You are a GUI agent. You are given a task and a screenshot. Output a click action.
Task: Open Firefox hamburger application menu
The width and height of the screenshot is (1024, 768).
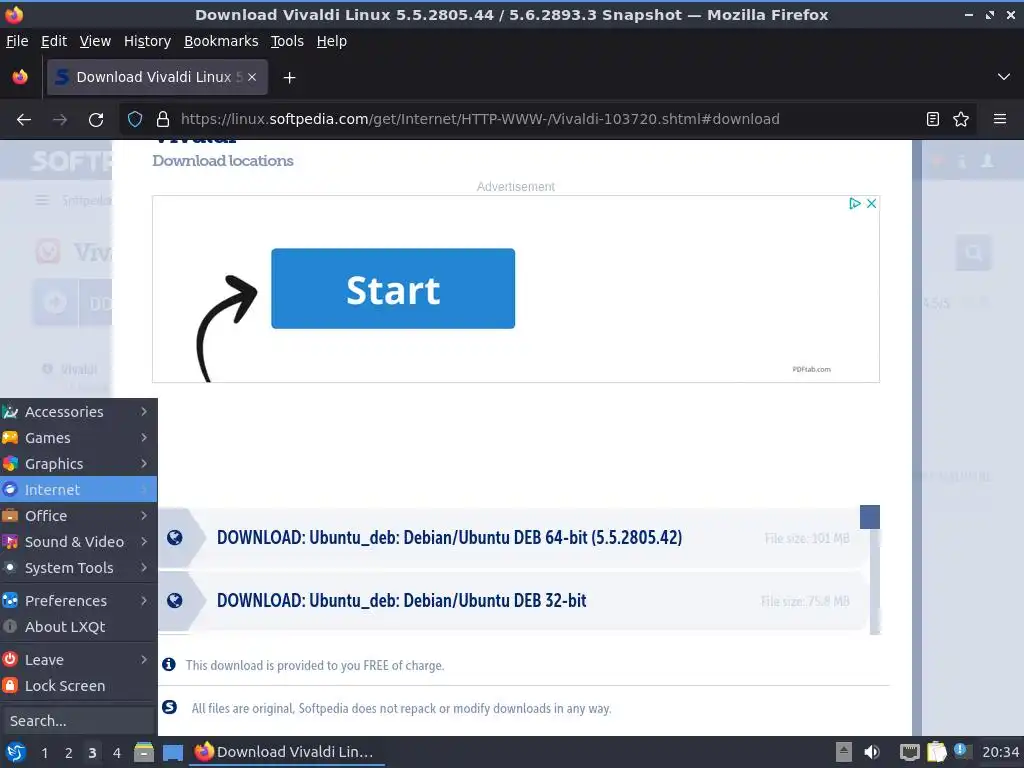[1000, 119]
